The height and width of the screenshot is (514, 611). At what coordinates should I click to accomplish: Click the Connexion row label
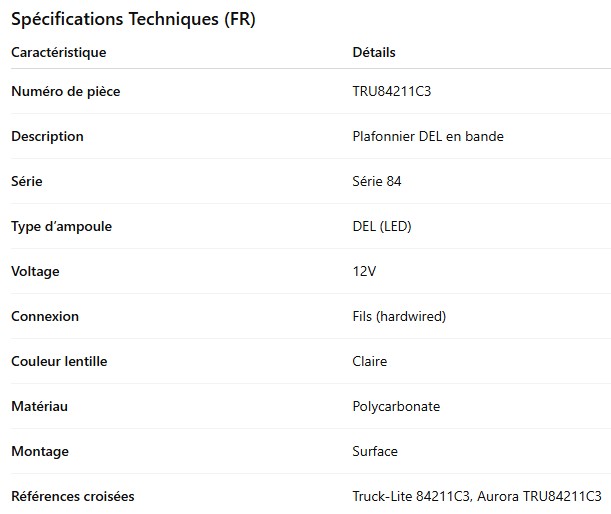(45, 317)
